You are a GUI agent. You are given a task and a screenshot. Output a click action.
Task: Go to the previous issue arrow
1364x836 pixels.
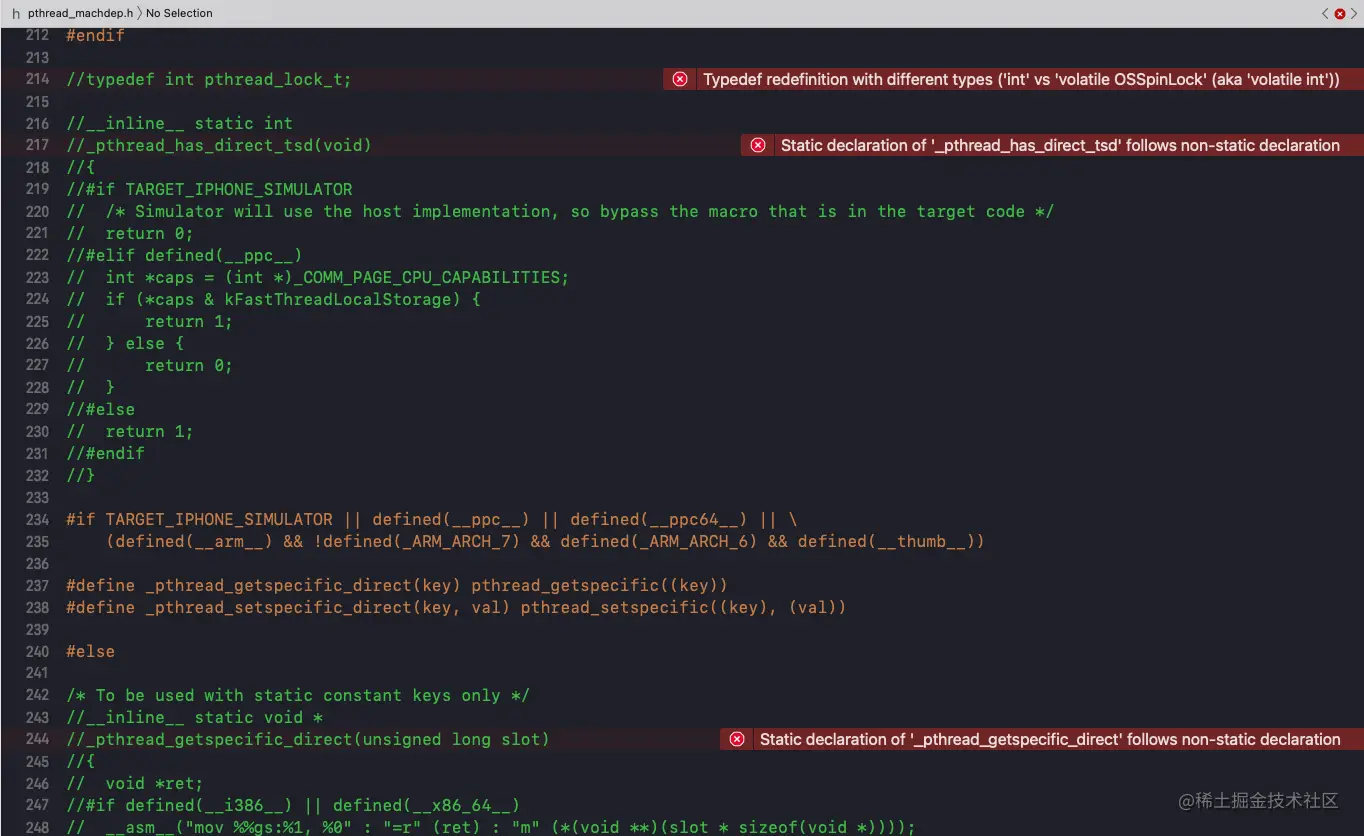pos(1325,14)
